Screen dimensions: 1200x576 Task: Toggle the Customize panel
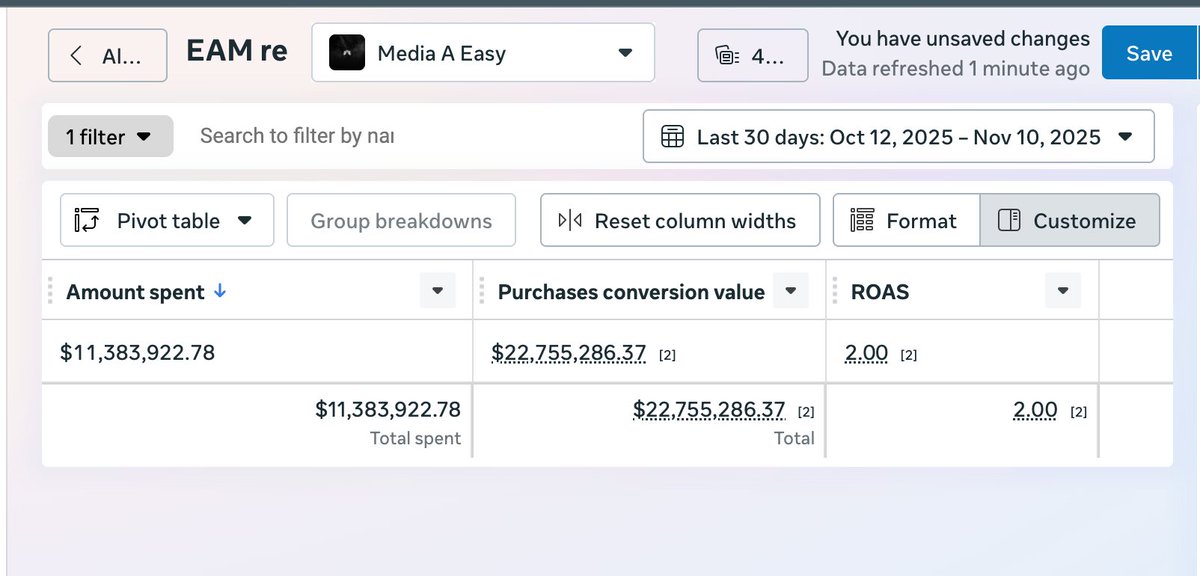coord(1069,221)
